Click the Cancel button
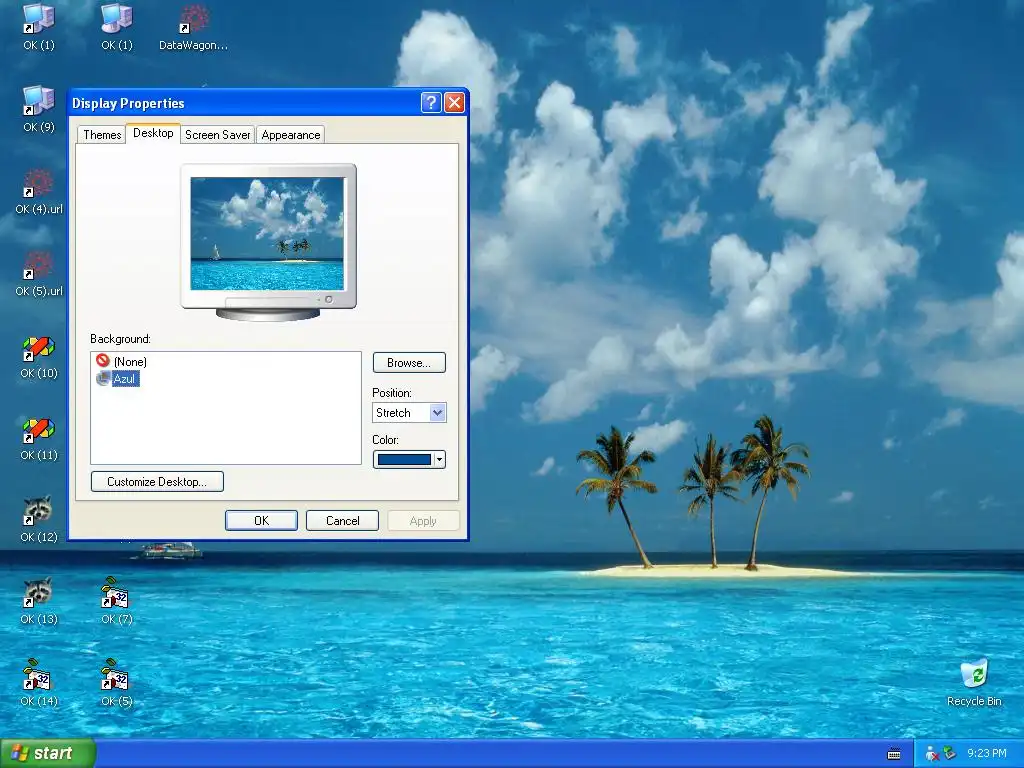Image resolution: width=1024 pixels, height=768 pixels. pos(342,520)
